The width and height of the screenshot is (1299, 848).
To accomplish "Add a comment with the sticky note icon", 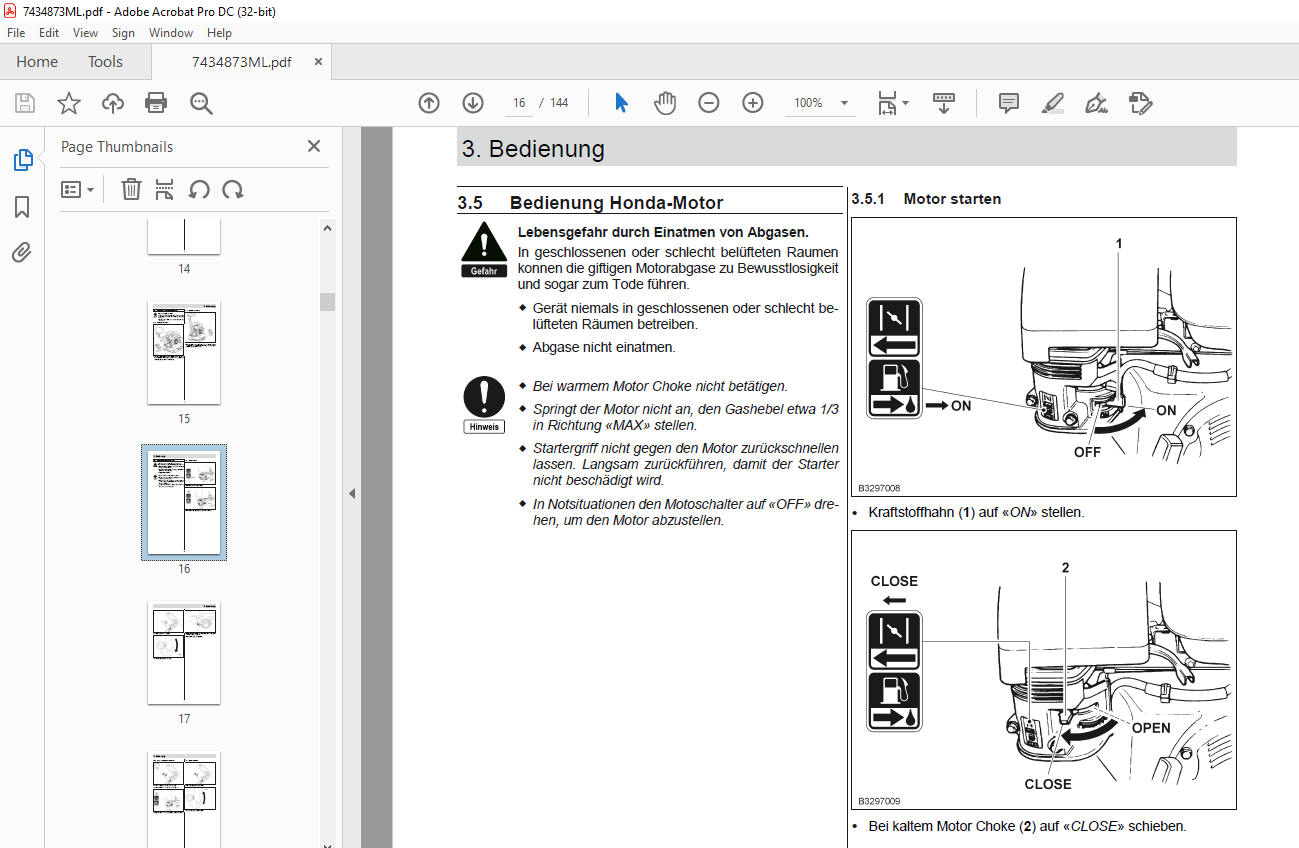I will pyautogui.click(x=1009, y=103).
